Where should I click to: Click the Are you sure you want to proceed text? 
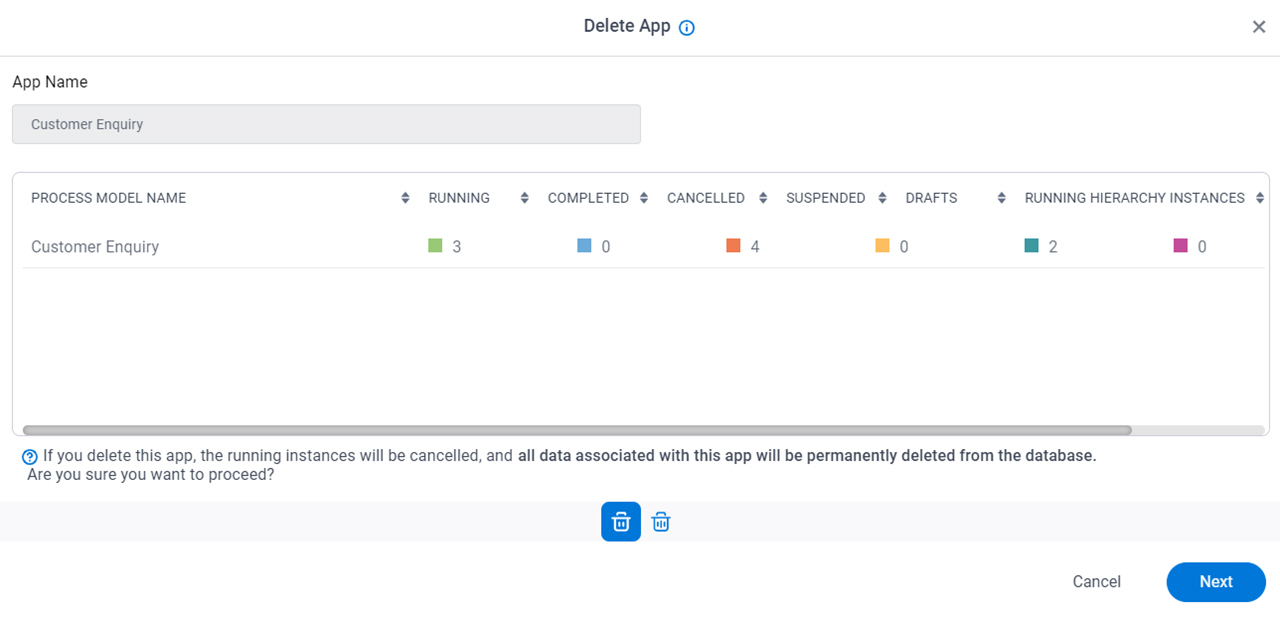tap(151, 475)
